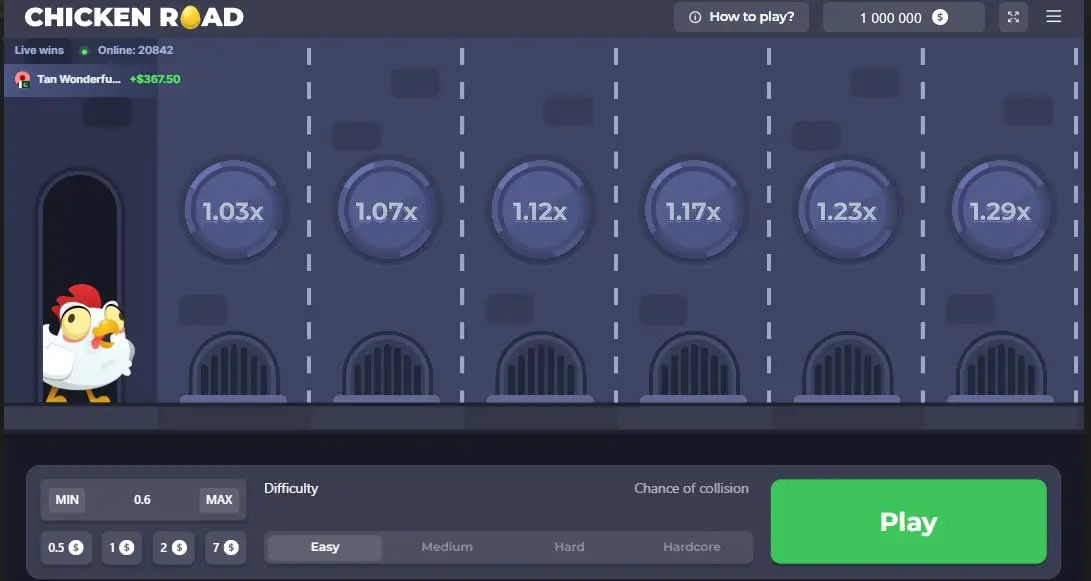Click the 1.17x multiplier manhole
1091x581 pixels.
tap(693, 211)
